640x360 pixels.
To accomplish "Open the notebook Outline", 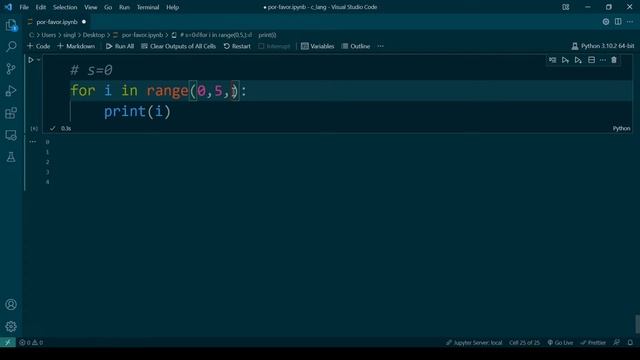I will point(356,46).
